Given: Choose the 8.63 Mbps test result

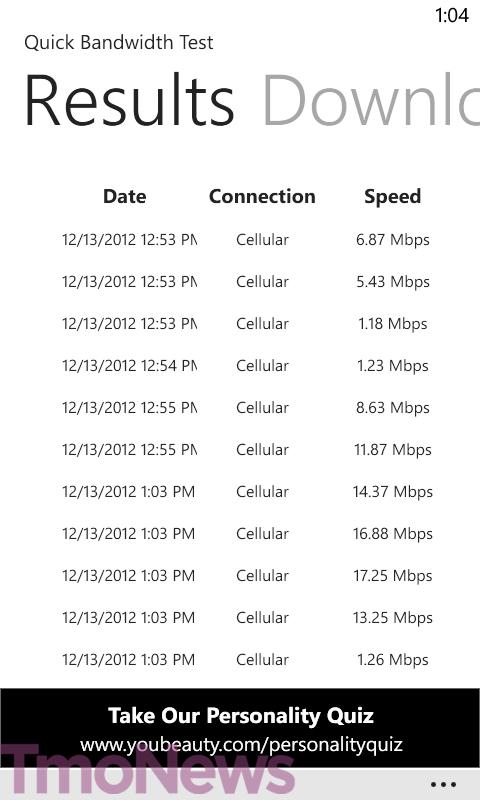Looking at the screenshot, I should pyautogui.click(x=247, y=408).
